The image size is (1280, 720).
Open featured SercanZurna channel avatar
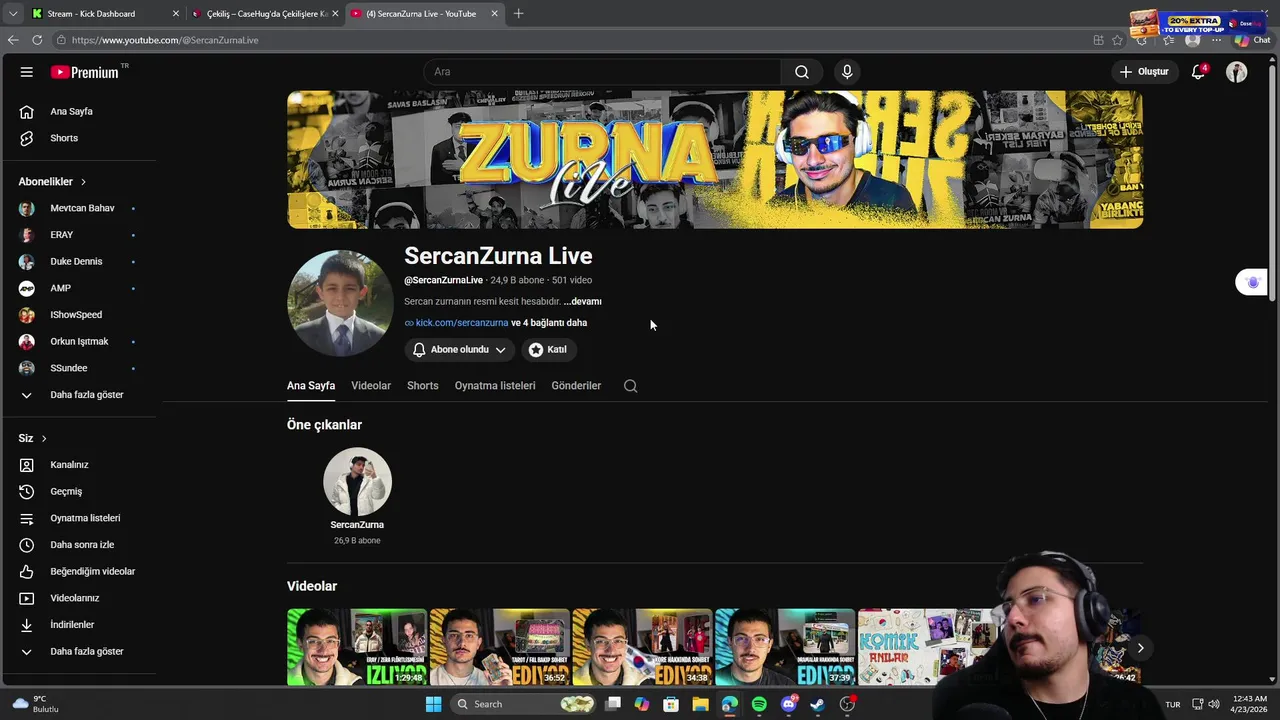click(x=357, y=482)
